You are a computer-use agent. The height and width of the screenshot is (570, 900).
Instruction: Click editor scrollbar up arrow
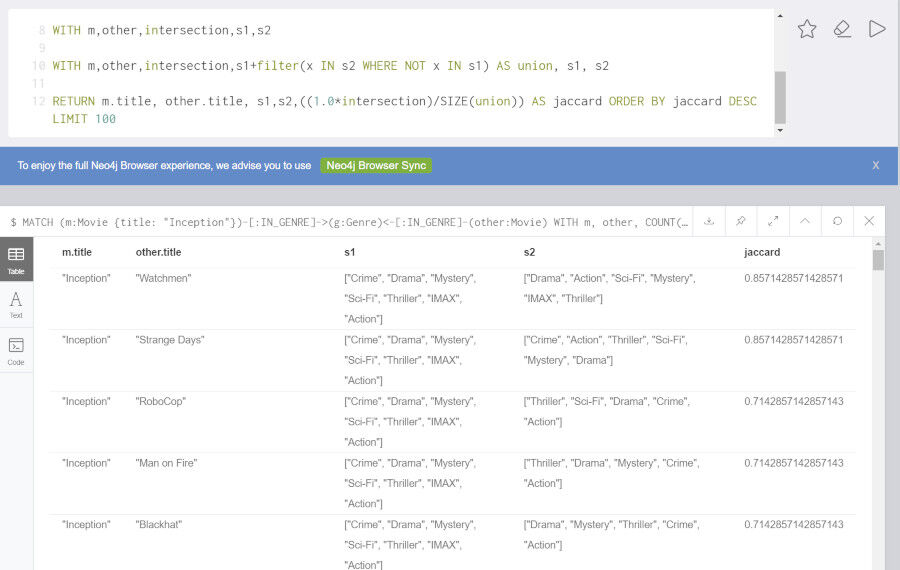[779, 15]
